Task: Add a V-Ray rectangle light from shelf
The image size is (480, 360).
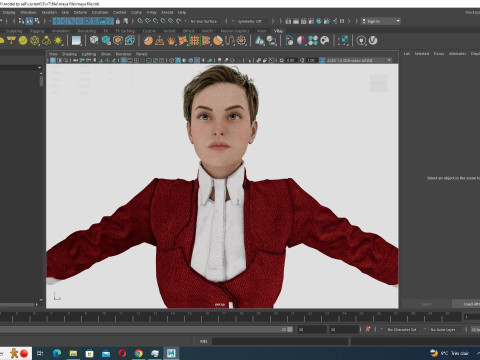Action: pyautogui.click(x=11, y=41)
